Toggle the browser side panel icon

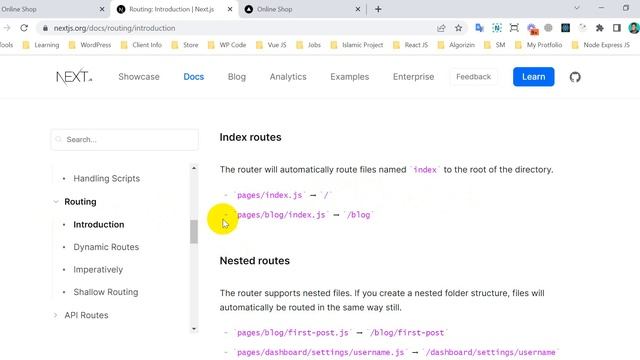click(617, 28)
